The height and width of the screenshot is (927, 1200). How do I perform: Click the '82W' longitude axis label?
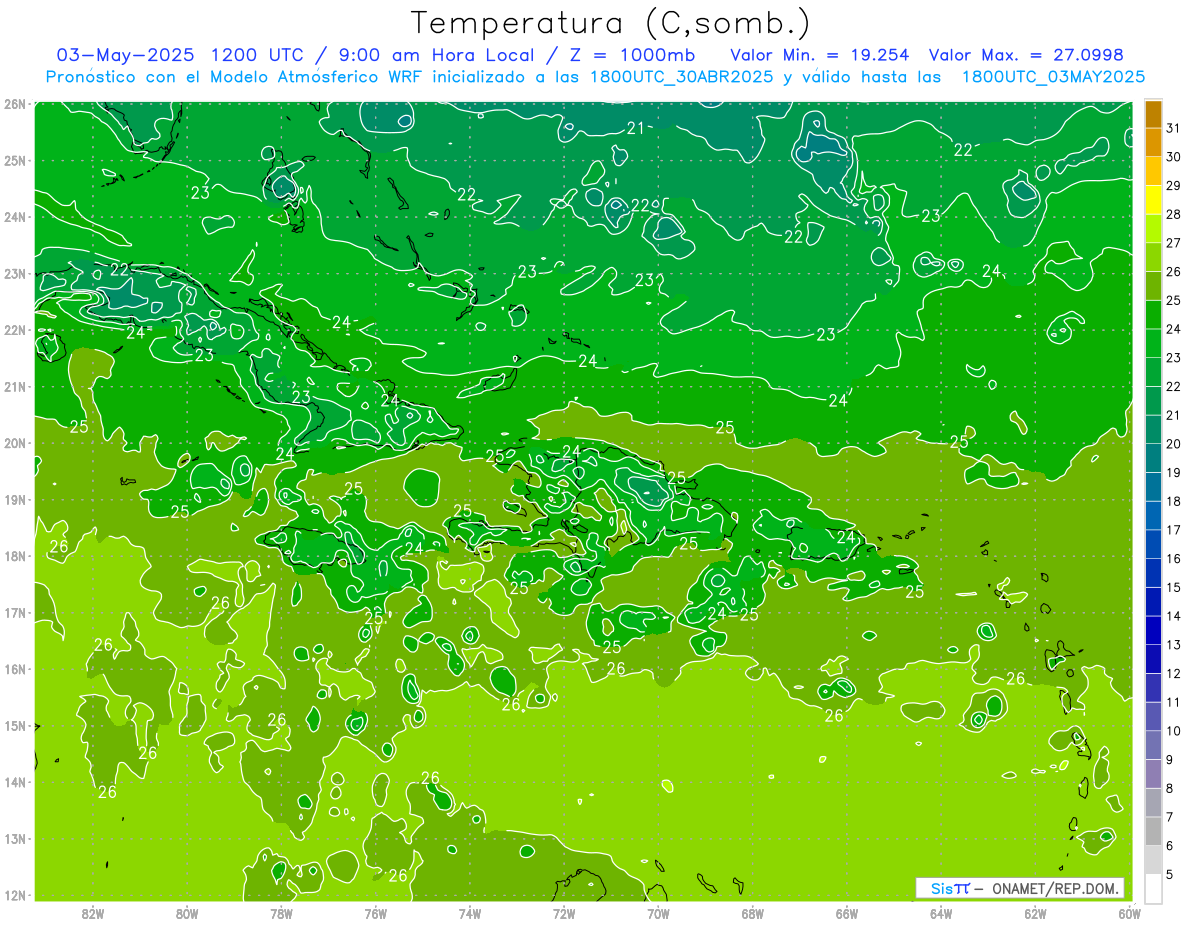pos(93,913)
